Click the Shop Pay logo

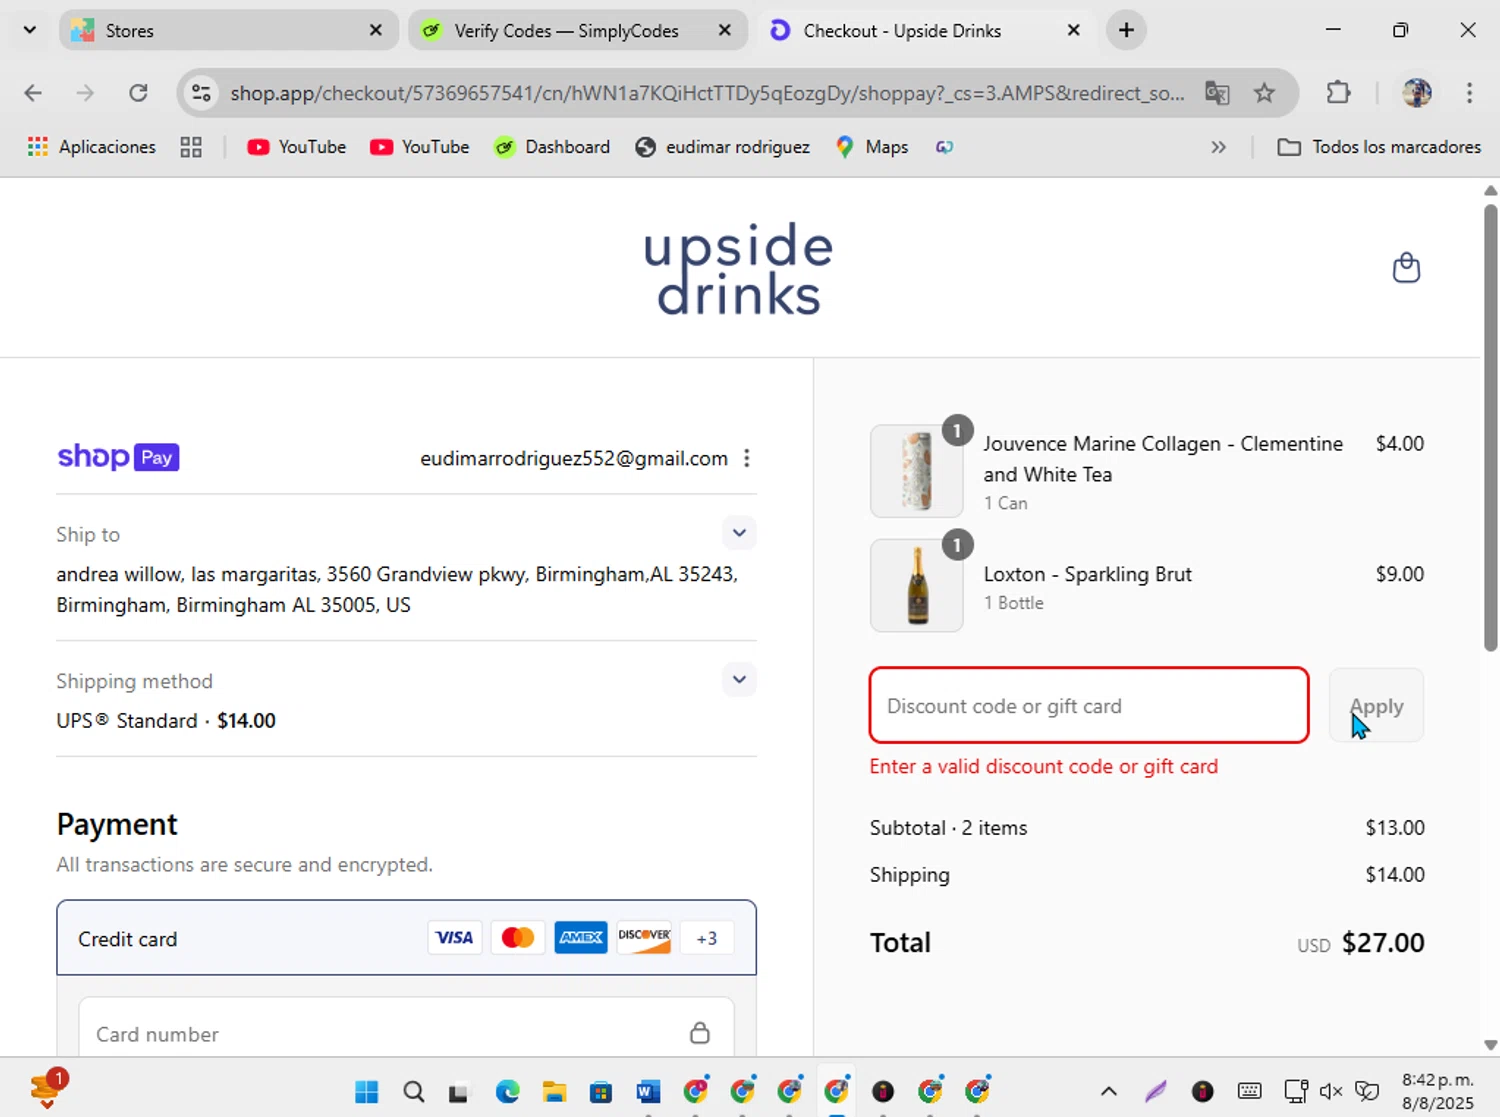click(118, 457)
